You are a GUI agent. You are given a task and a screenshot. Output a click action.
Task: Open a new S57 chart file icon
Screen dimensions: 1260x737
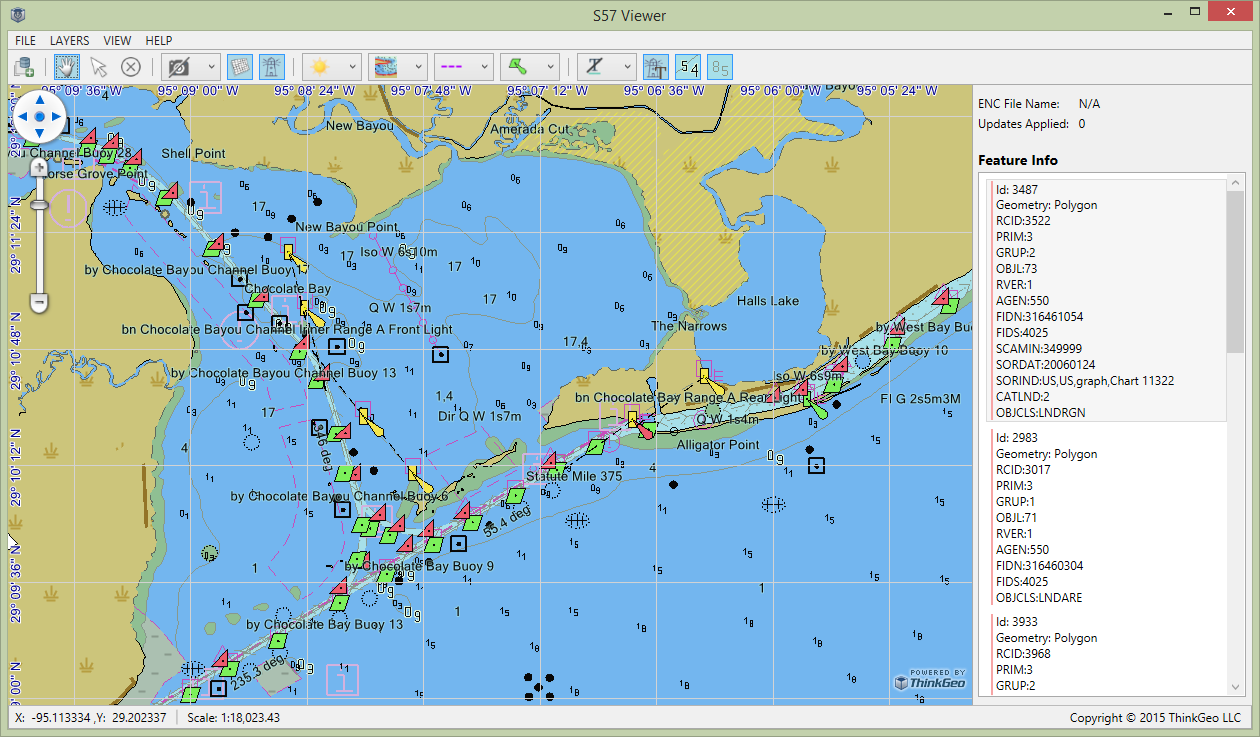tap(24, 66)
